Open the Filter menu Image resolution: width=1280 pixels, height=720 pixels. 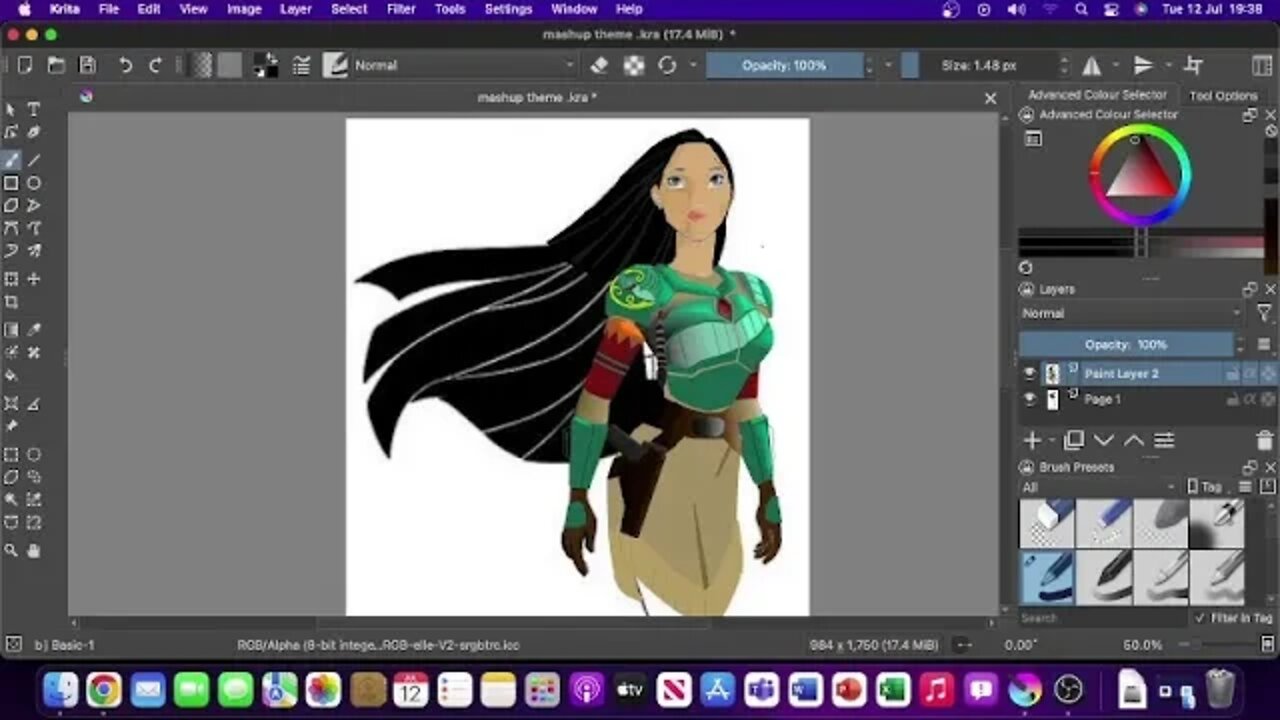coord(401,9)
